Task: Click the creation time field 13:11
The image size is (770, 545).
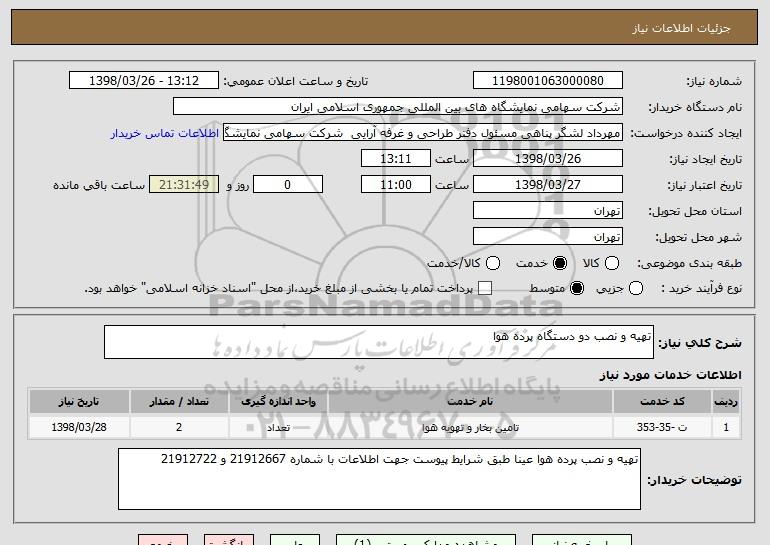Action: [396, 159]
